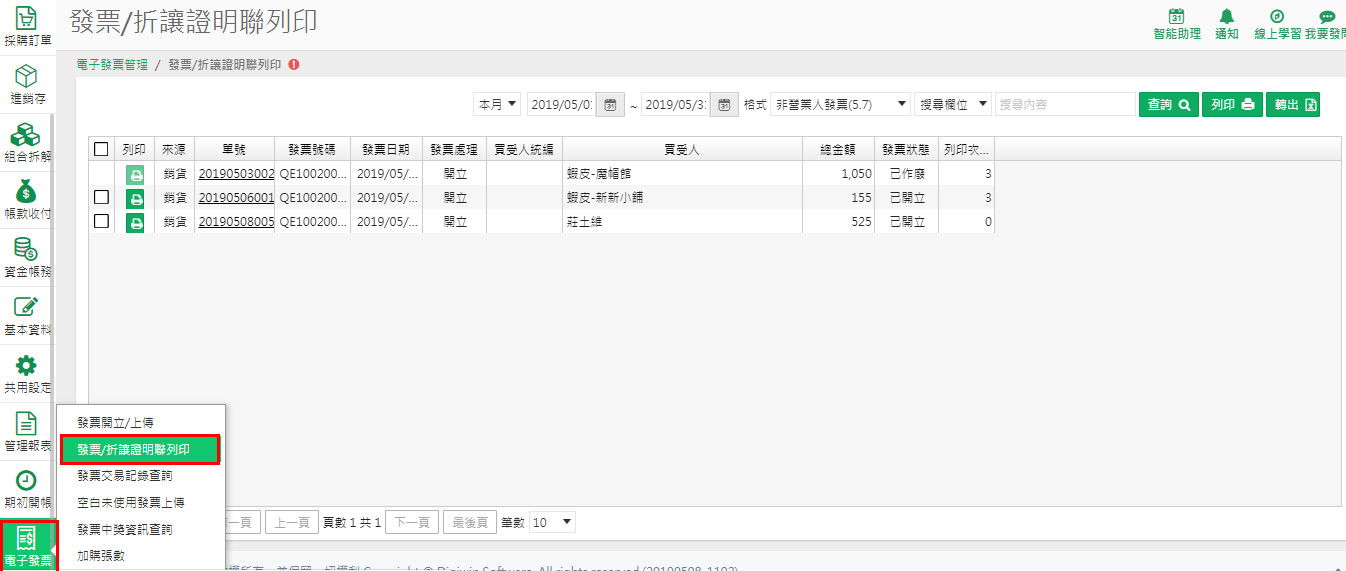The height and width of the screenshot is (571, 1346).
Task: Open the 我要發問 ask a question icon
Action: click(1325, 24)
